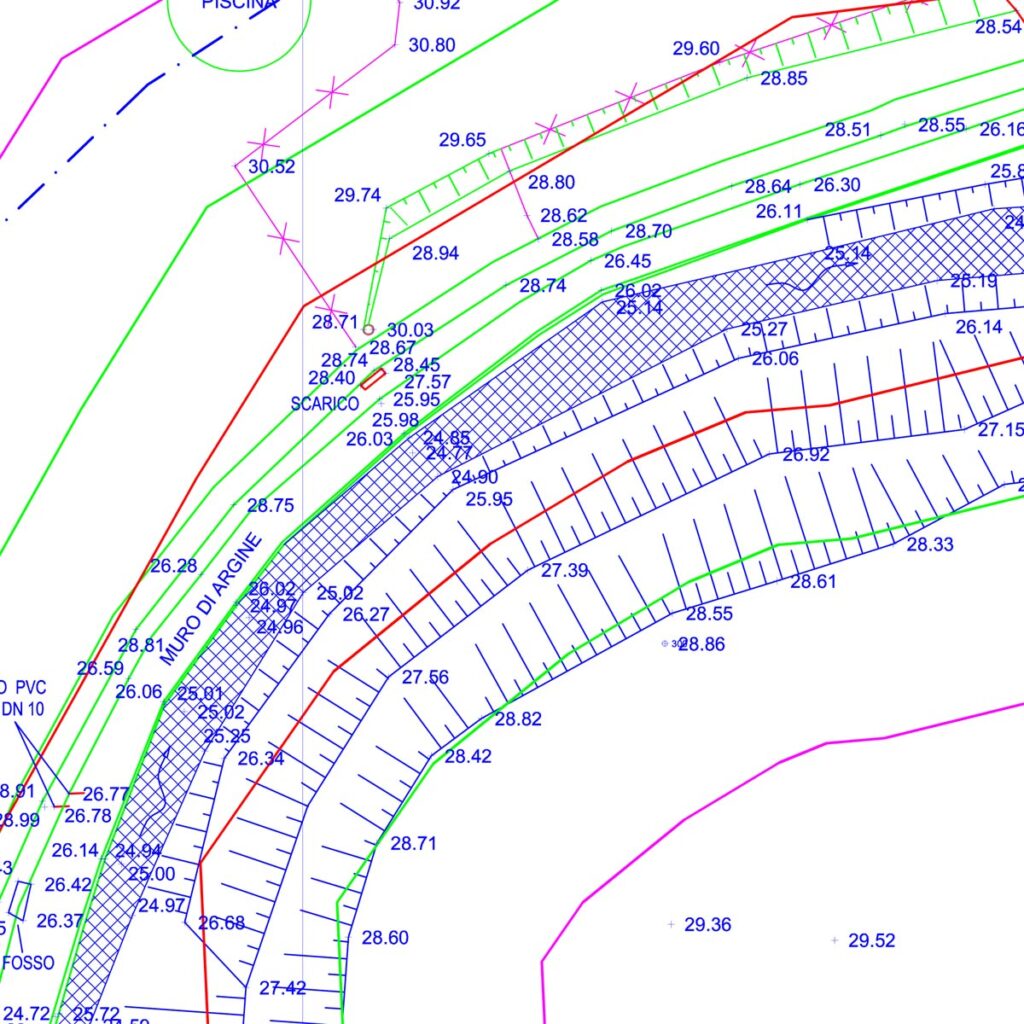
Task: Select elevation label 28.40
Action: pyautogui.click(x=332, y=378)
